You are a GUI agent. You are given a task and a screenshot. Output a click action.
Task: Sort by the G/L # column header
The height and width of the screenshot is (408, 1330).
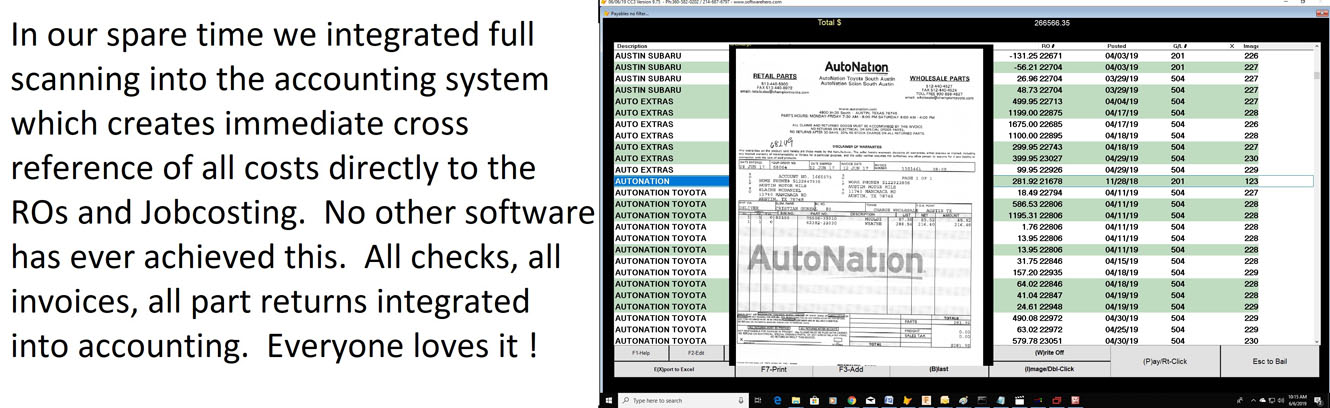[1179, 46]
